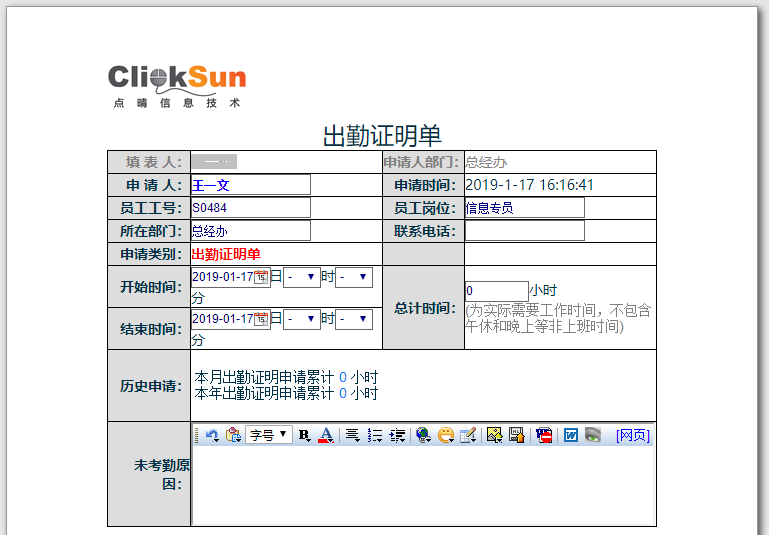Click the paragraph alignment icon
Image resolution: width=769 pixels, height=535 pixels.
click(x=352, y=435)
